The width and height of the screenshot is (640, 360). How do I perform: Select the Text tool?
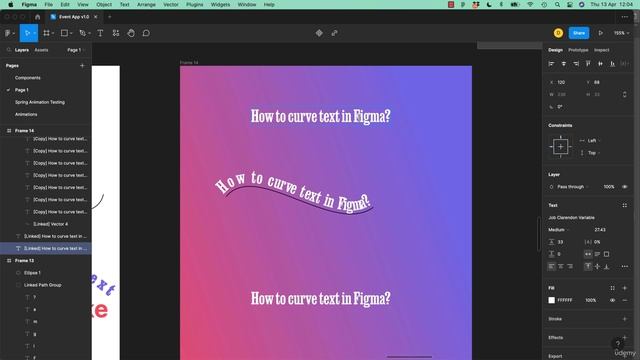click(100, 33)
